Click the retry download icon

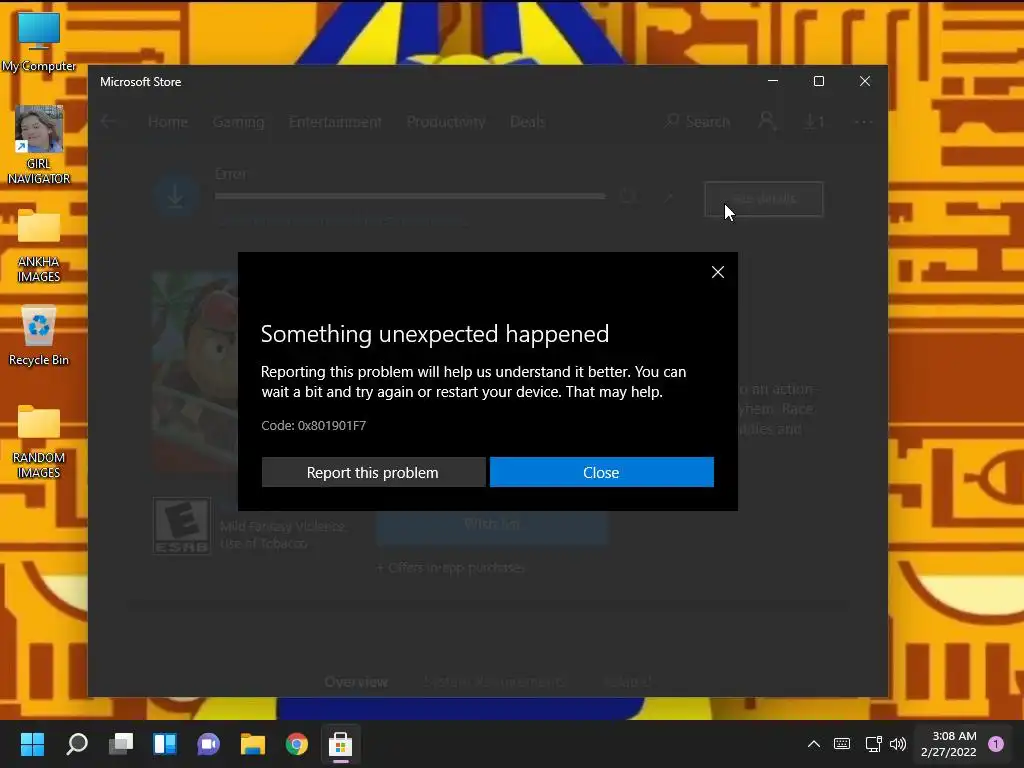click(628, 196)
